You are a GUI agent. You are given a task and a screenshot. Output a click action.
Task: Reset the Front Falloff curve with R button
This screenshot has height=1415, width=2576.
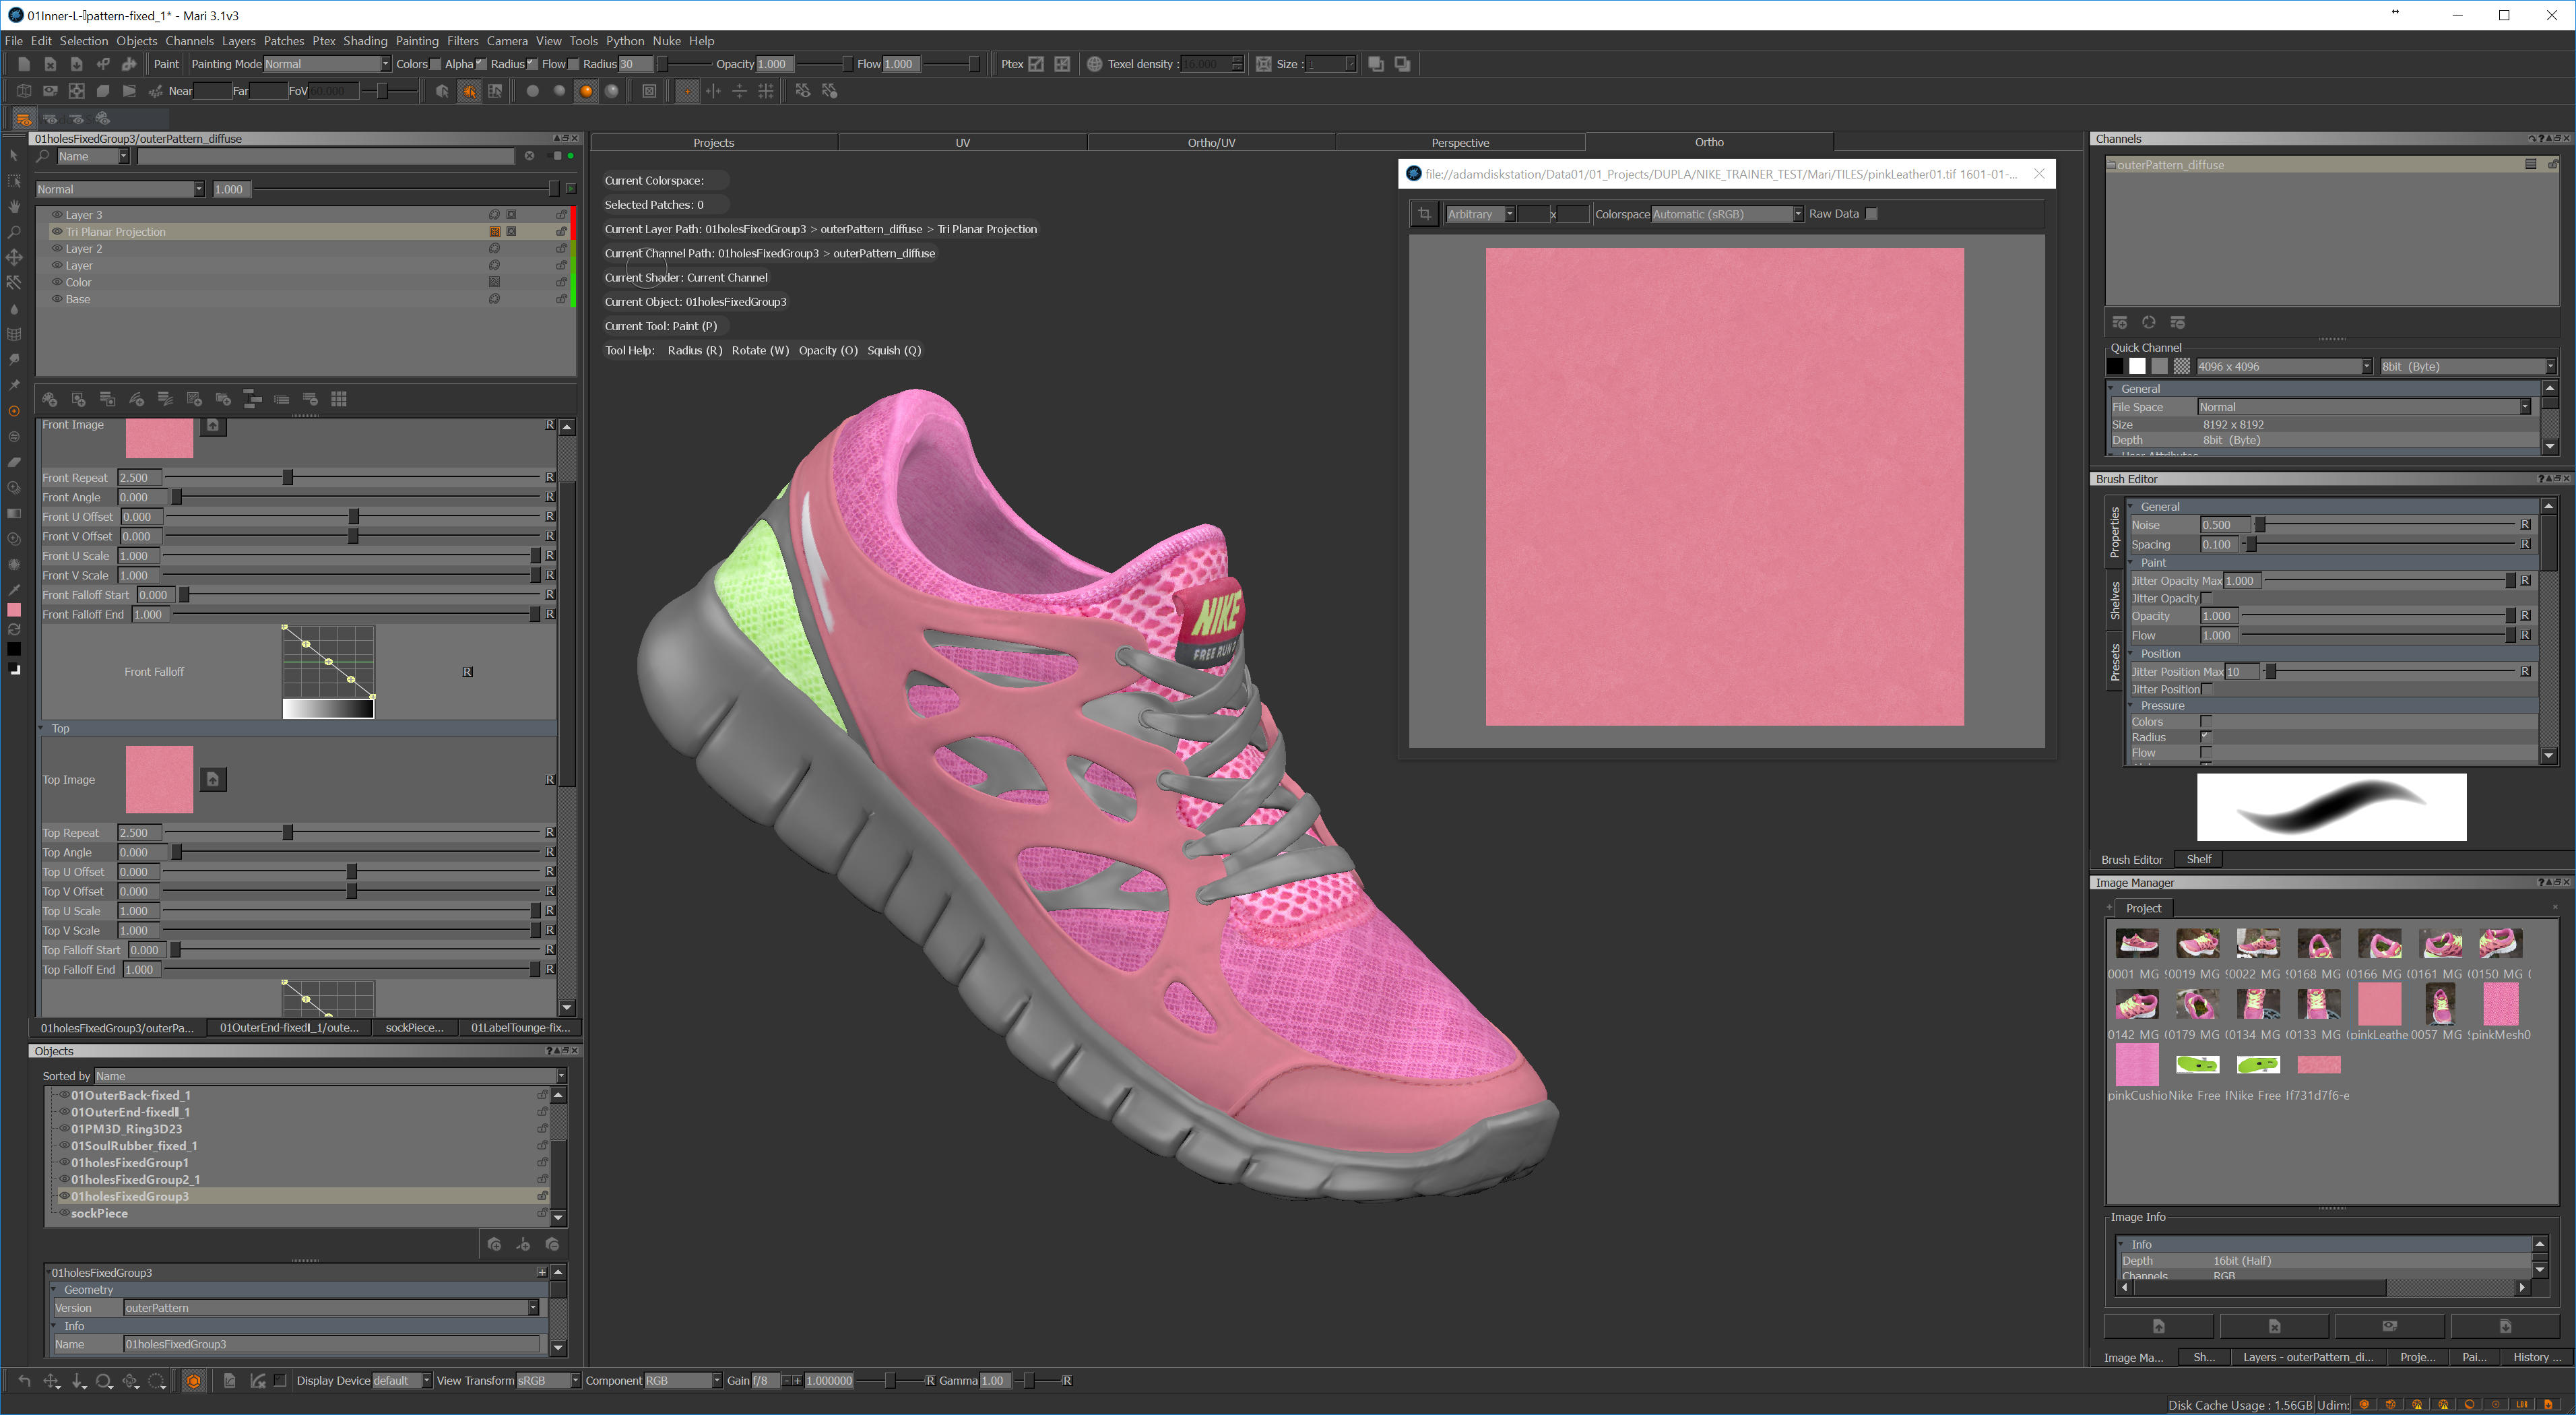pyautogui.click(x=467, y=672)
